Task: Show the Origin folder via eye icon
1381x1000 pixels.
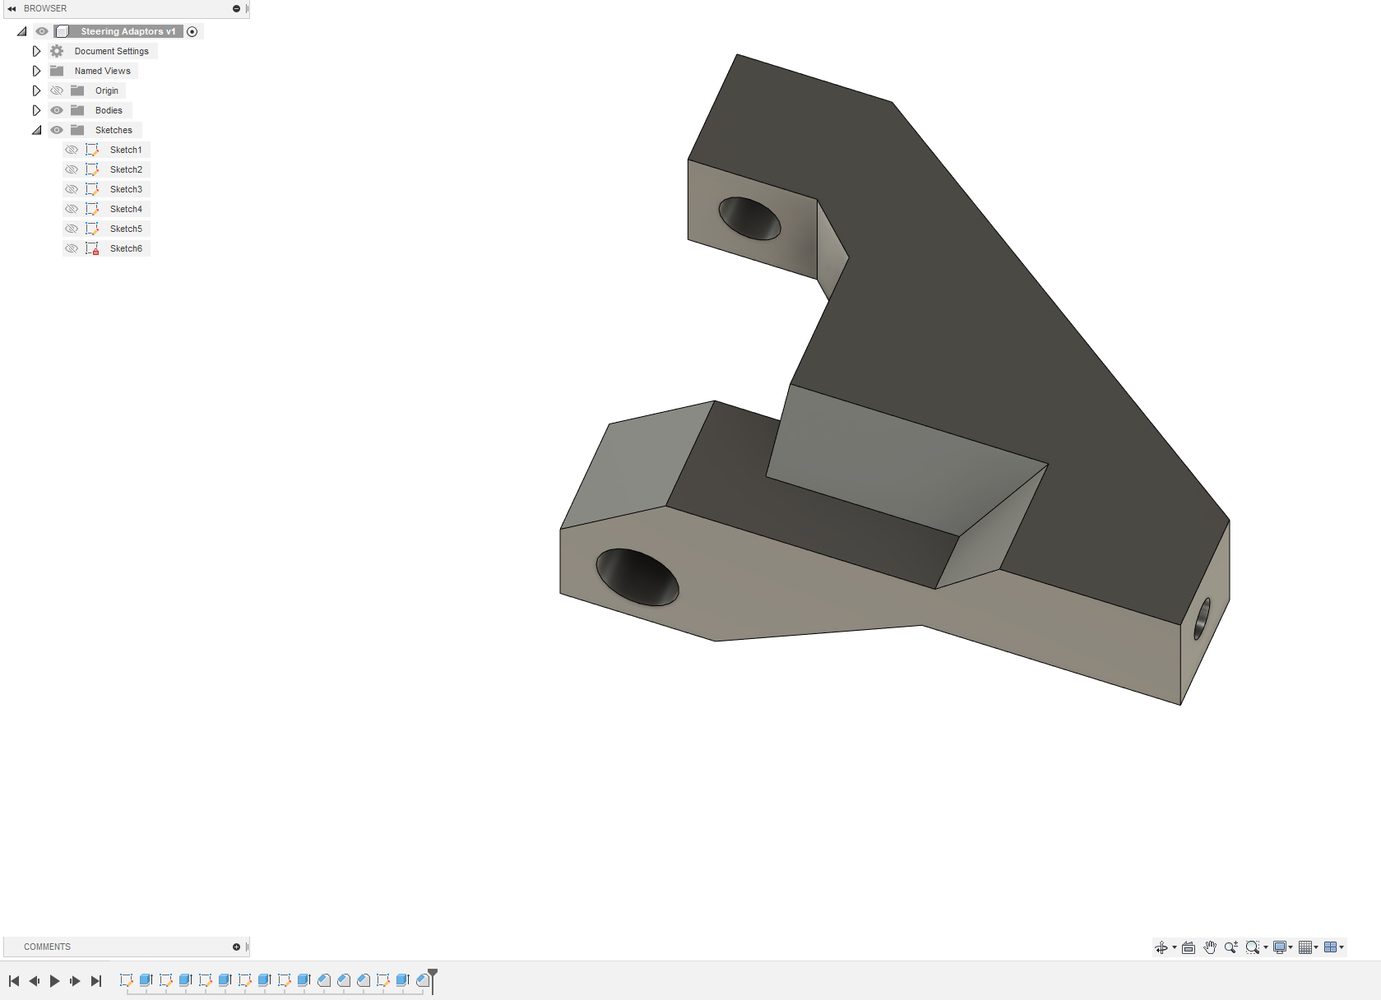Action: tap(57, 91)
